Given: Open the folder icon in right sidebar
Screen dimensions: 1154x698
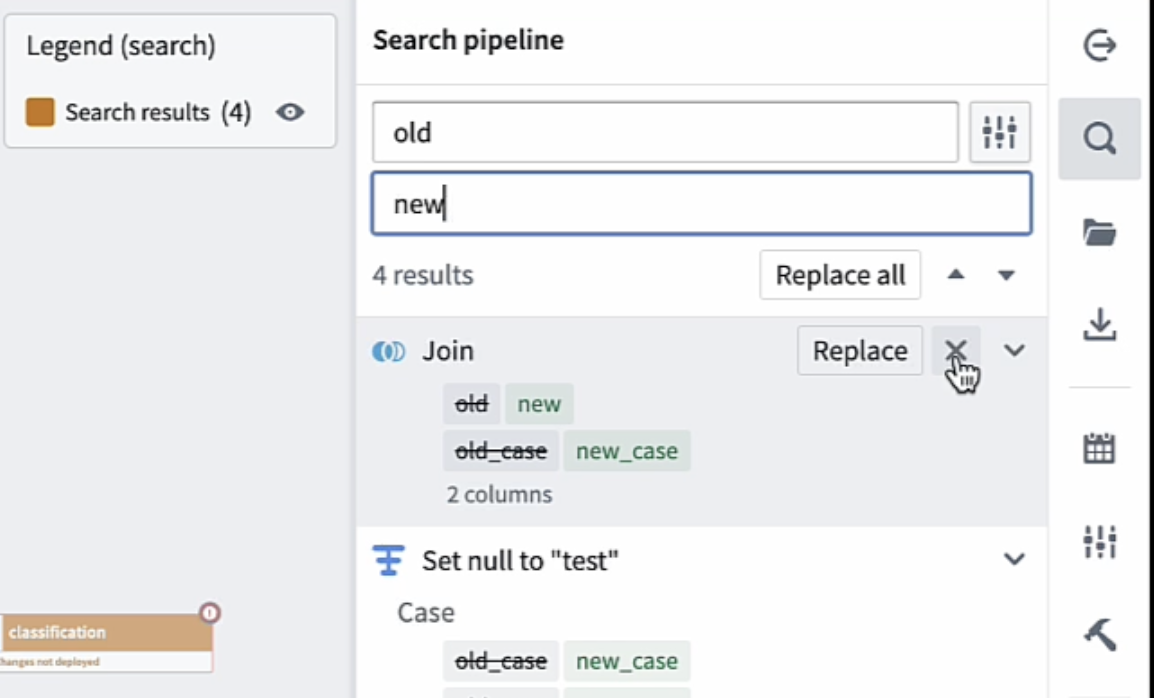Looking at the screenshot, I should pyautogui.click(x=1100, y=233).
